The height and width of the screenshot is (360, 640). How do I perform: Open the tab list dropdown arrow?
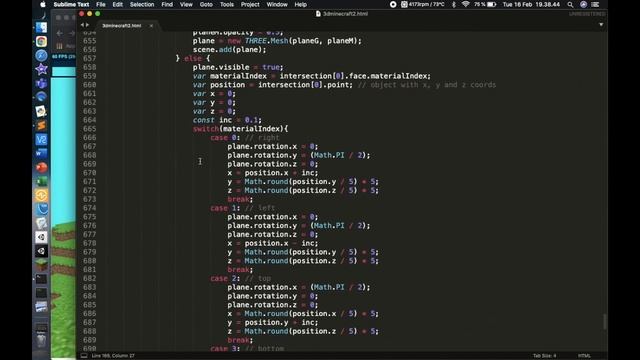tap(601, 24)
